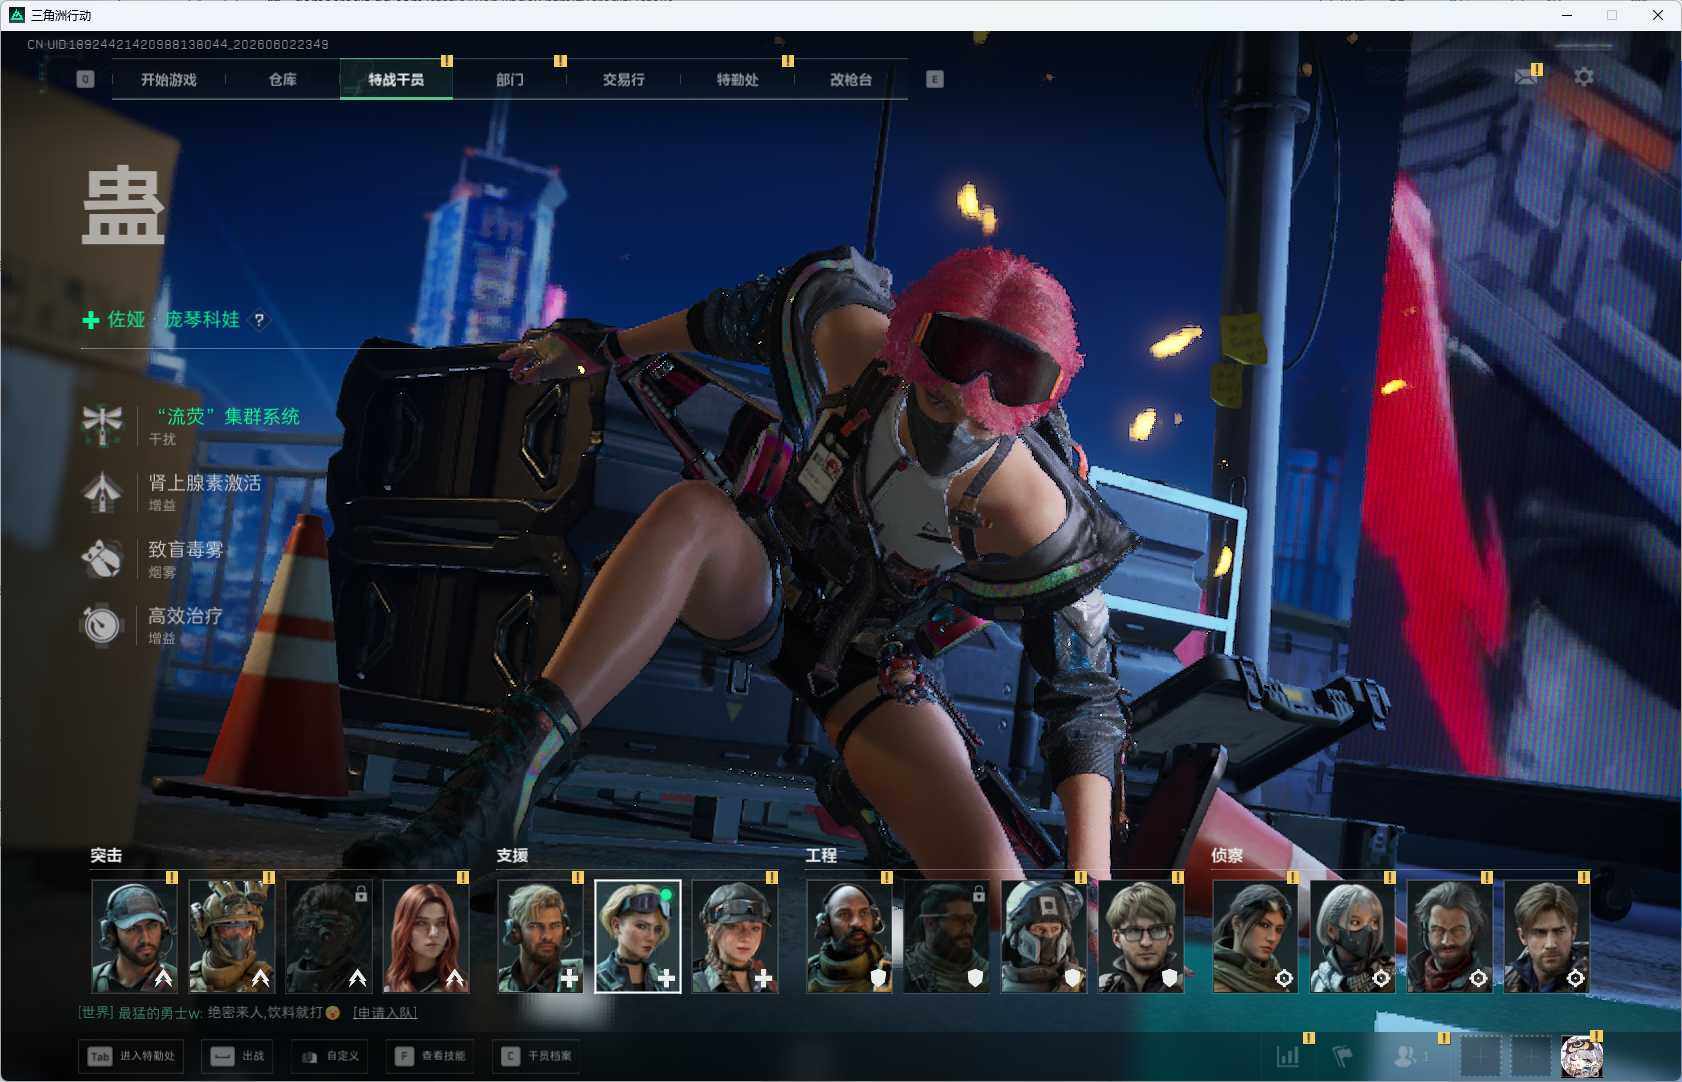This screenshot has height=1082, width=1682.
Task: Open the 干员档案 button
Action: [537, 1056]
